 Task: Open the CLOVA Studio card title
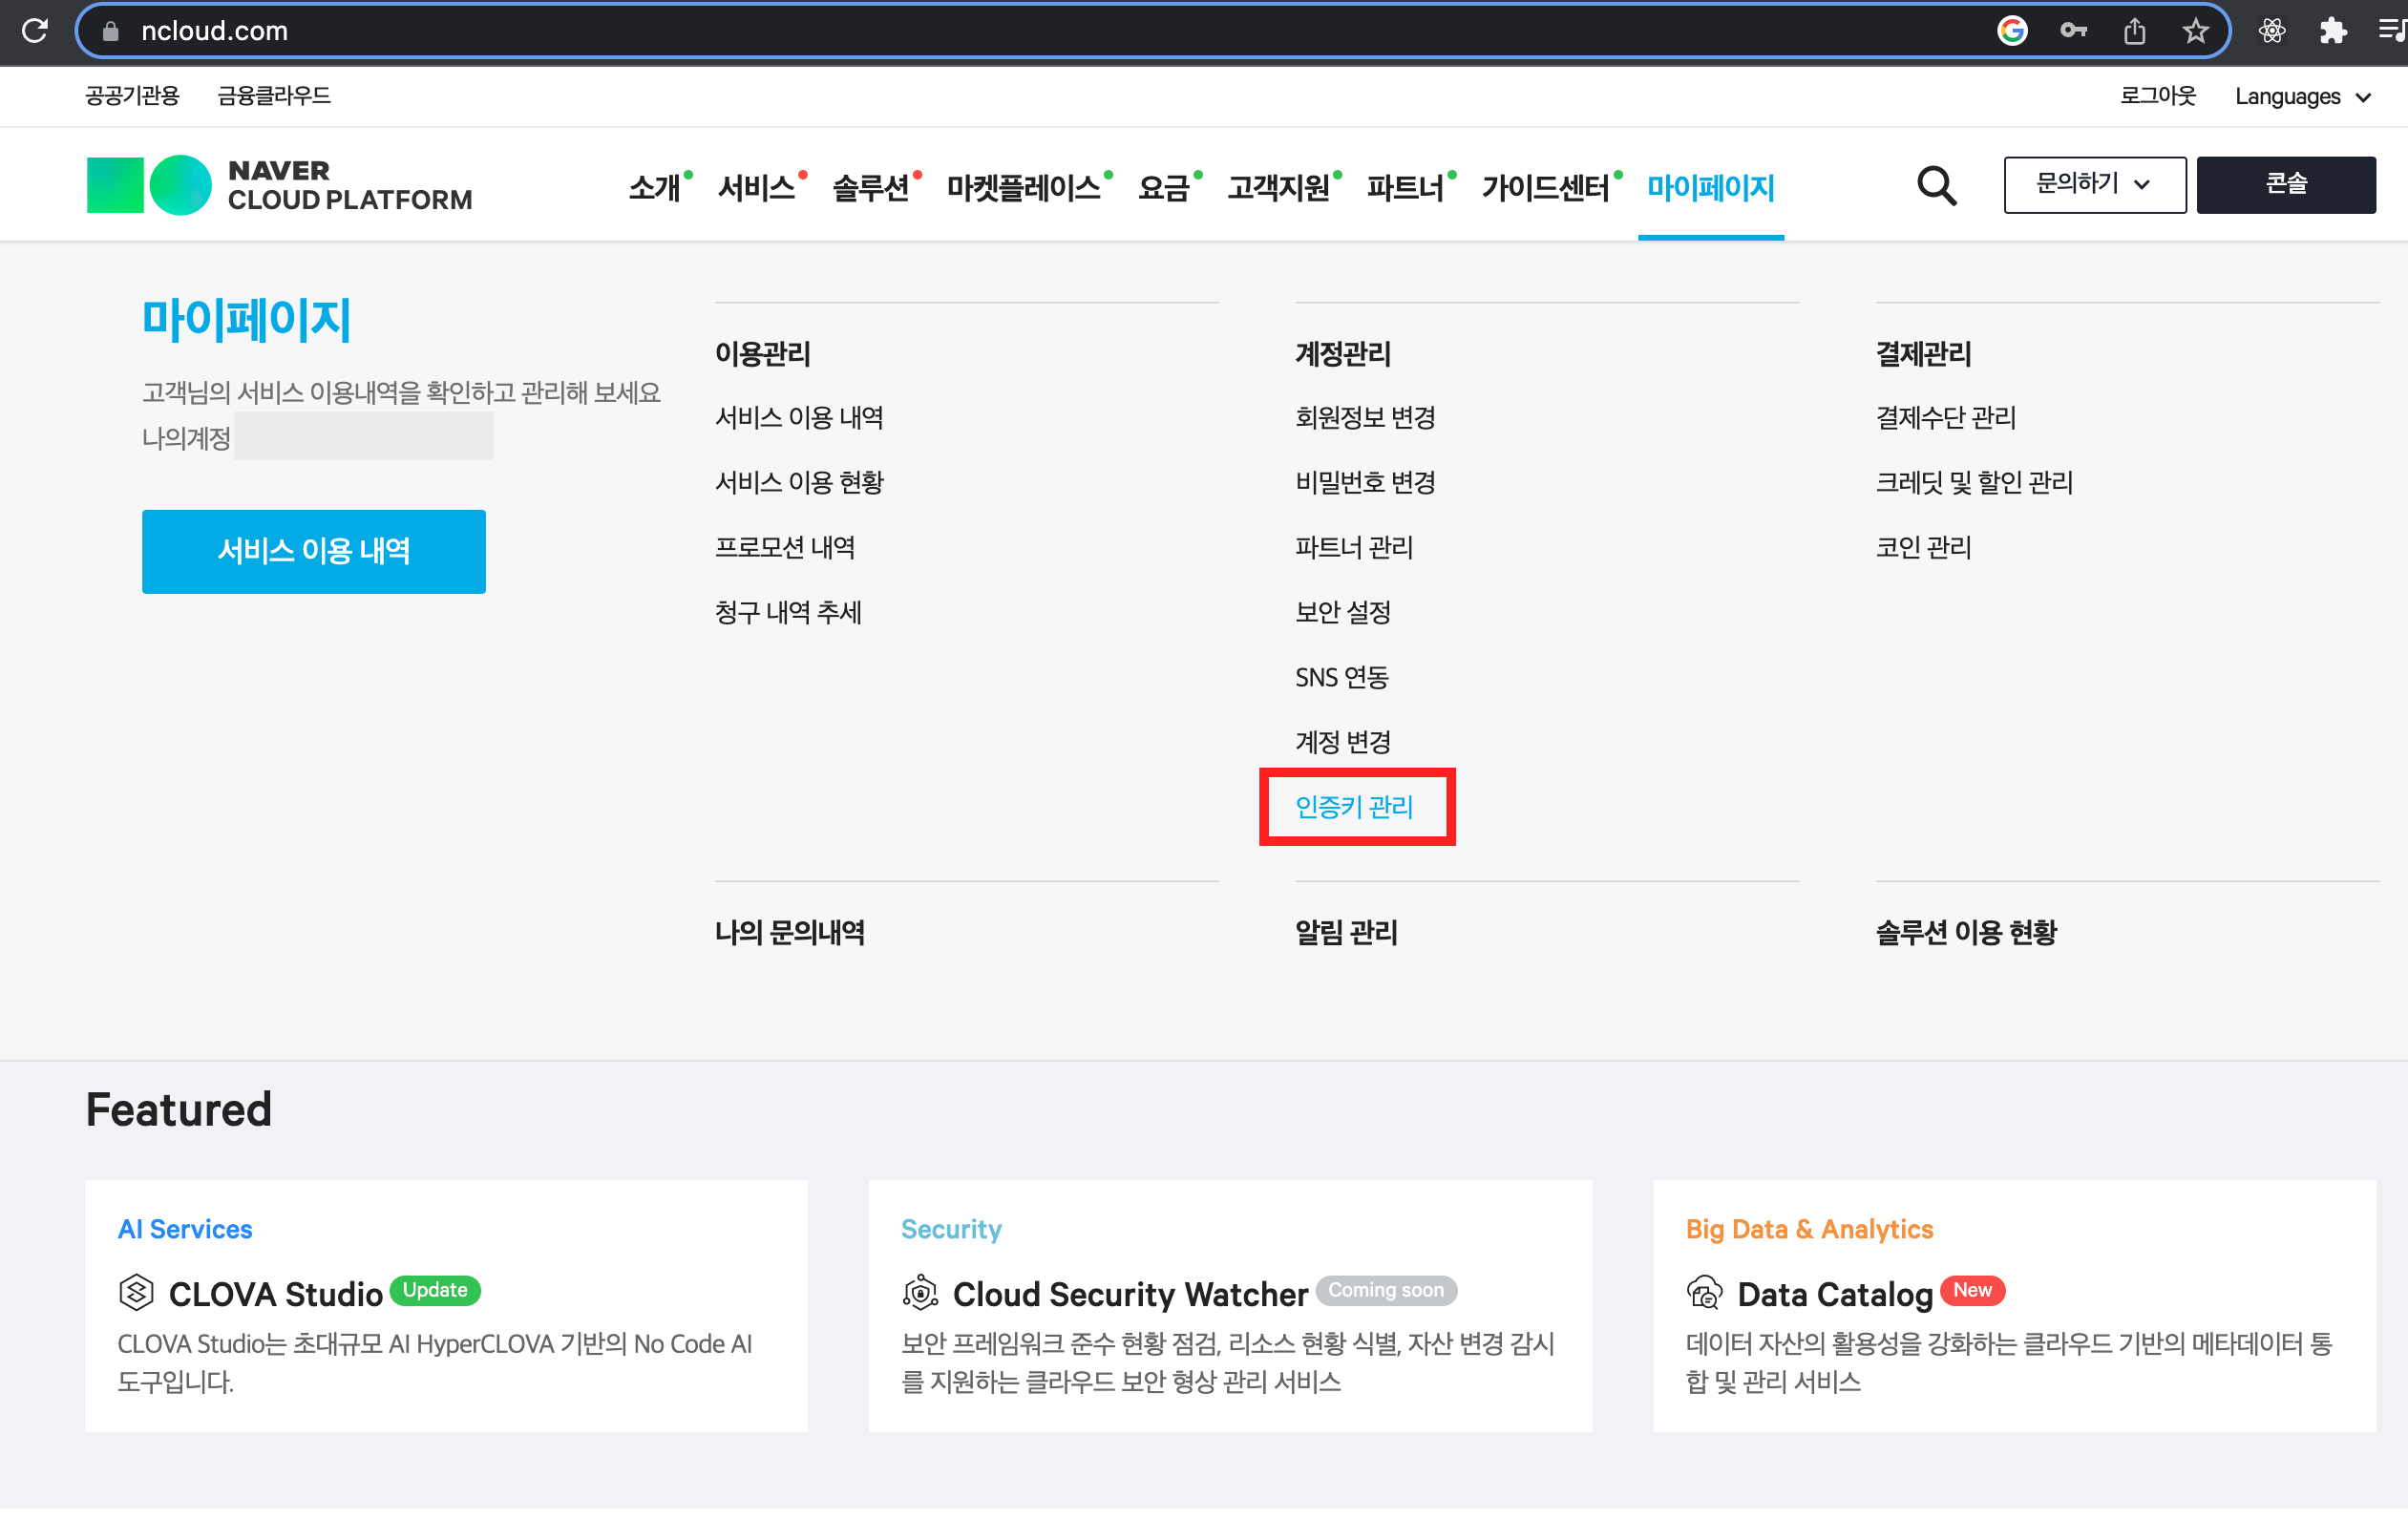(276, 1294)
